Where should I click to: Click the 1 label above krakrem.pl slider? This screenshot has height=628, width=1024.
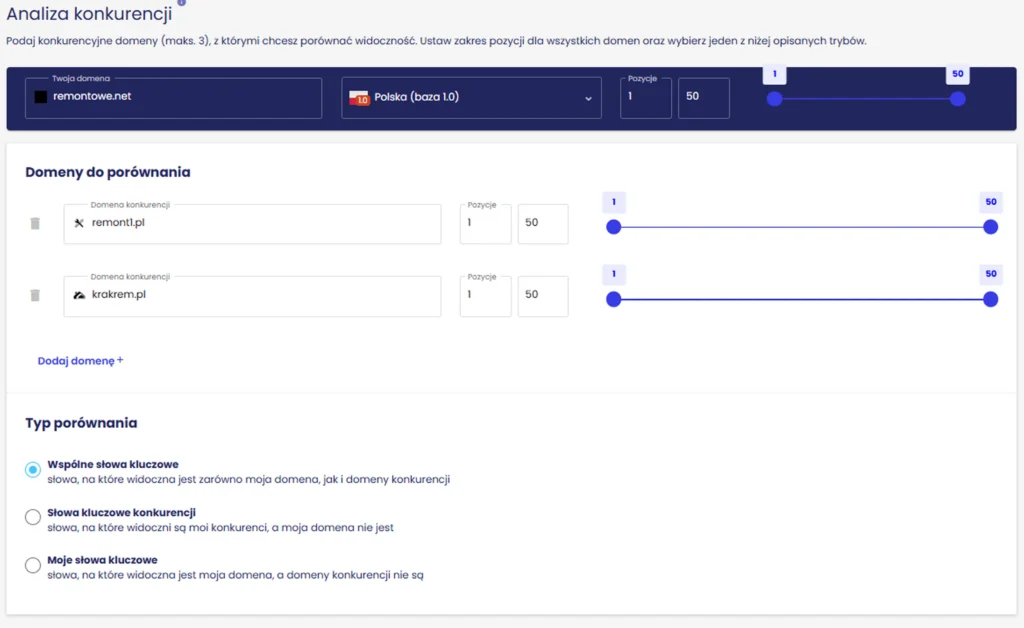(614, 274)
